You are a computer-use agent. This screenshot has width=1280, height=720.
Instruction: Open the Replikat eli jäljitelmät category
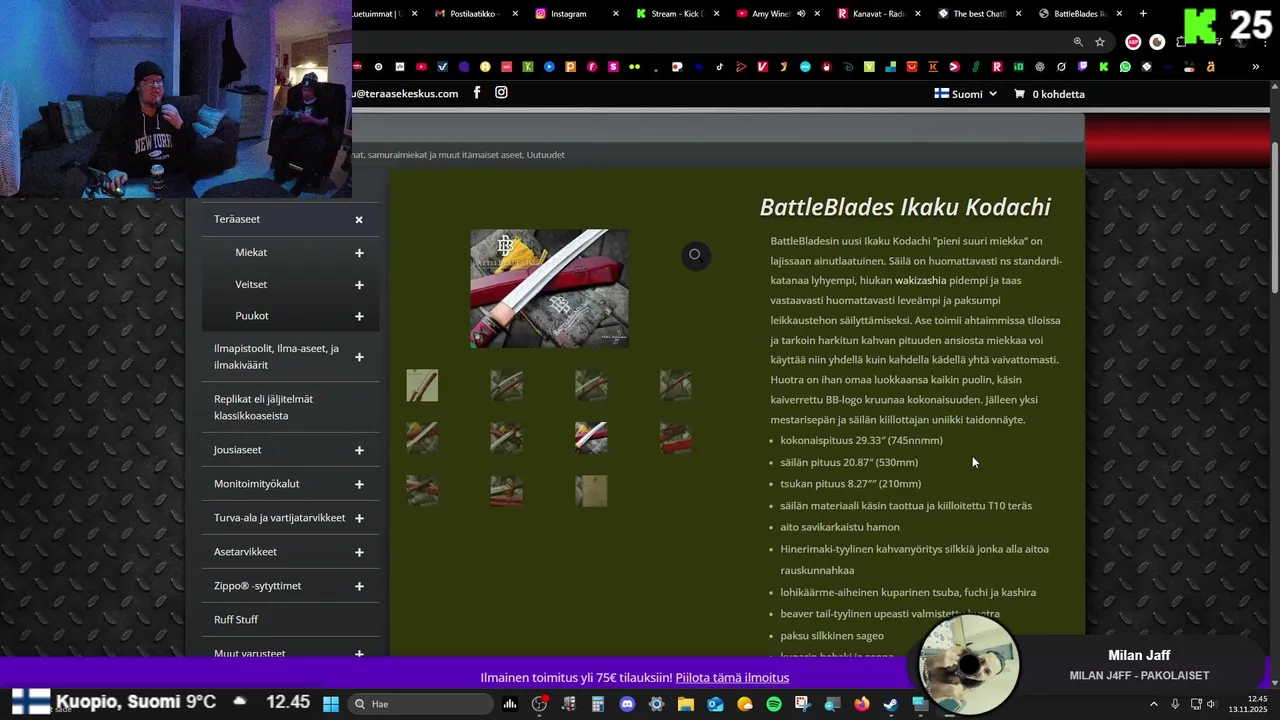[x=263, y=407]
